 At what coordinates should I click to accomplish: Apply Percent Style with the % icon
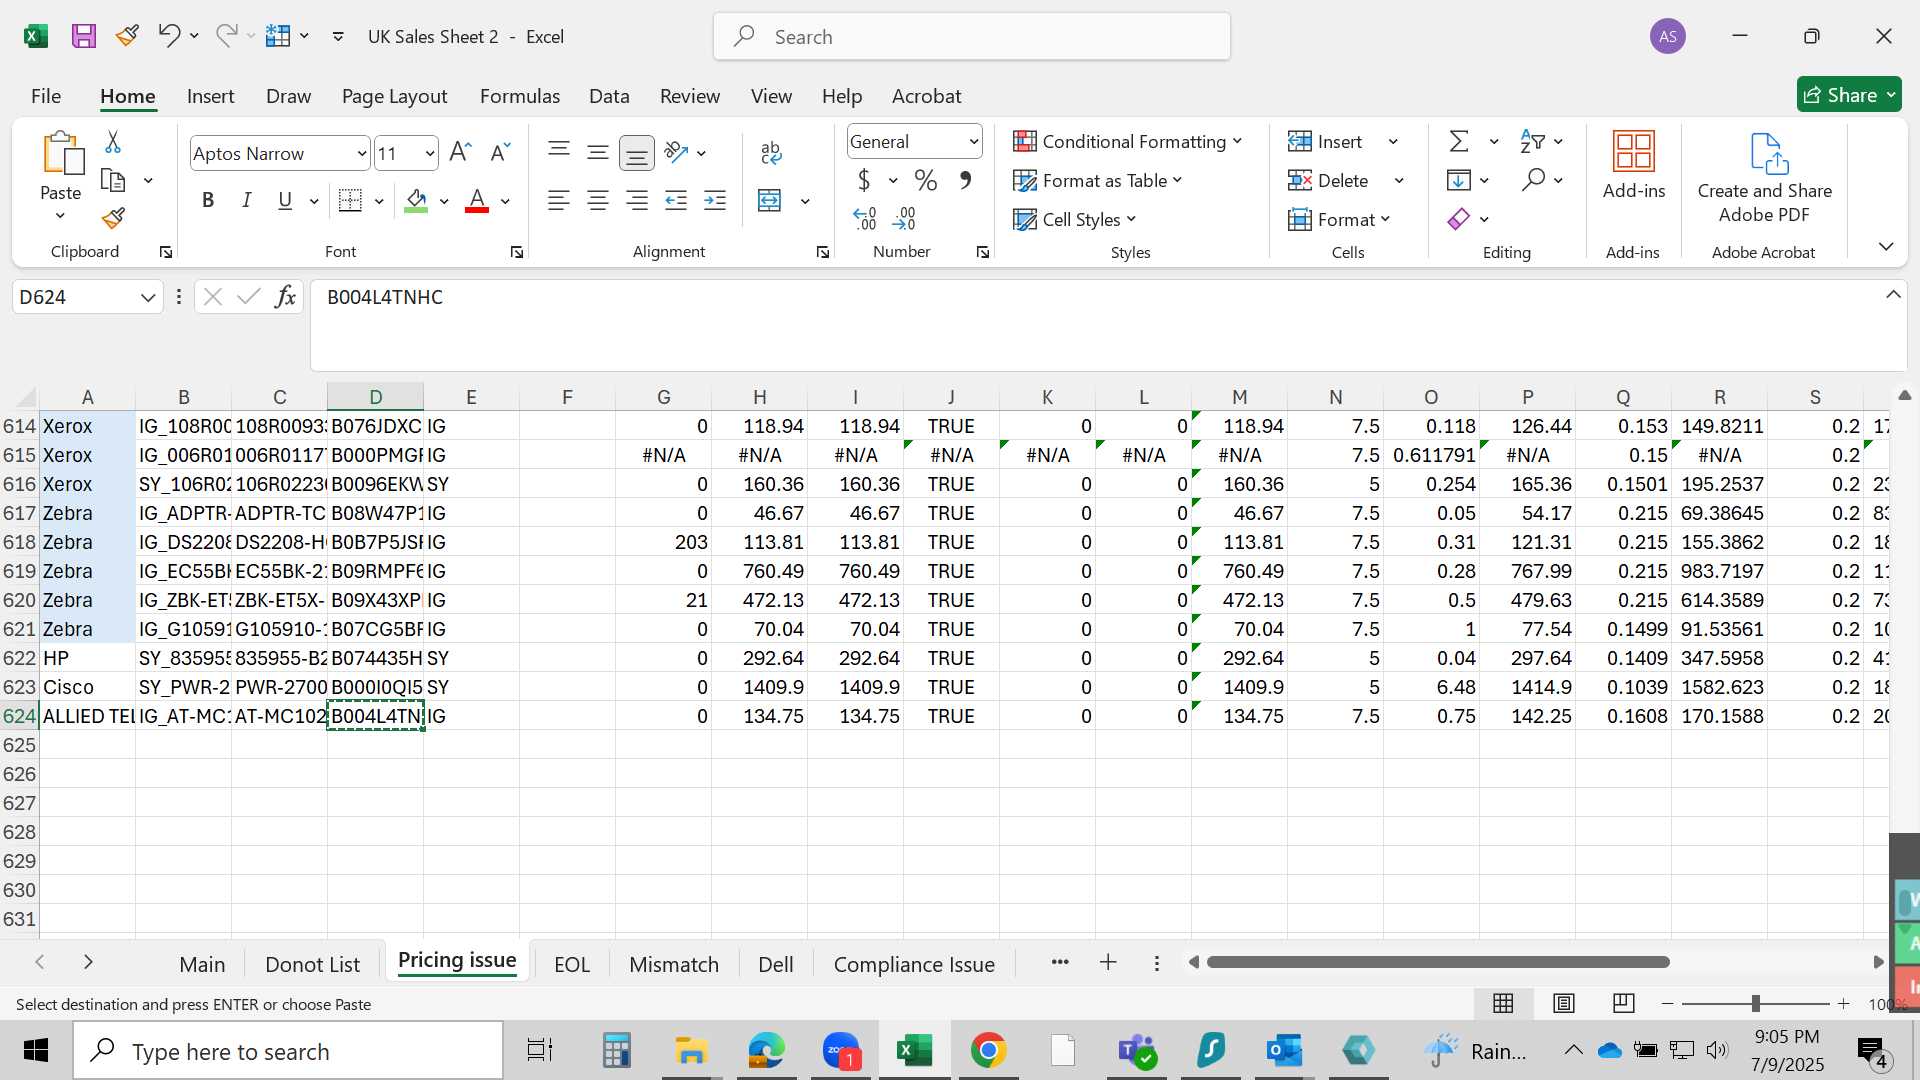pos(926,181)
